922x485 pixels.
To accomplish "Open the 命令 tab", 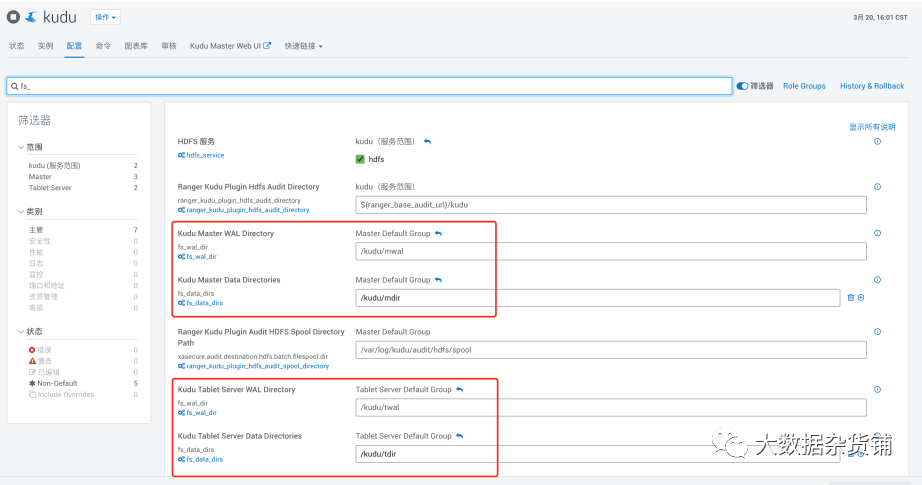I will point(103,46).
